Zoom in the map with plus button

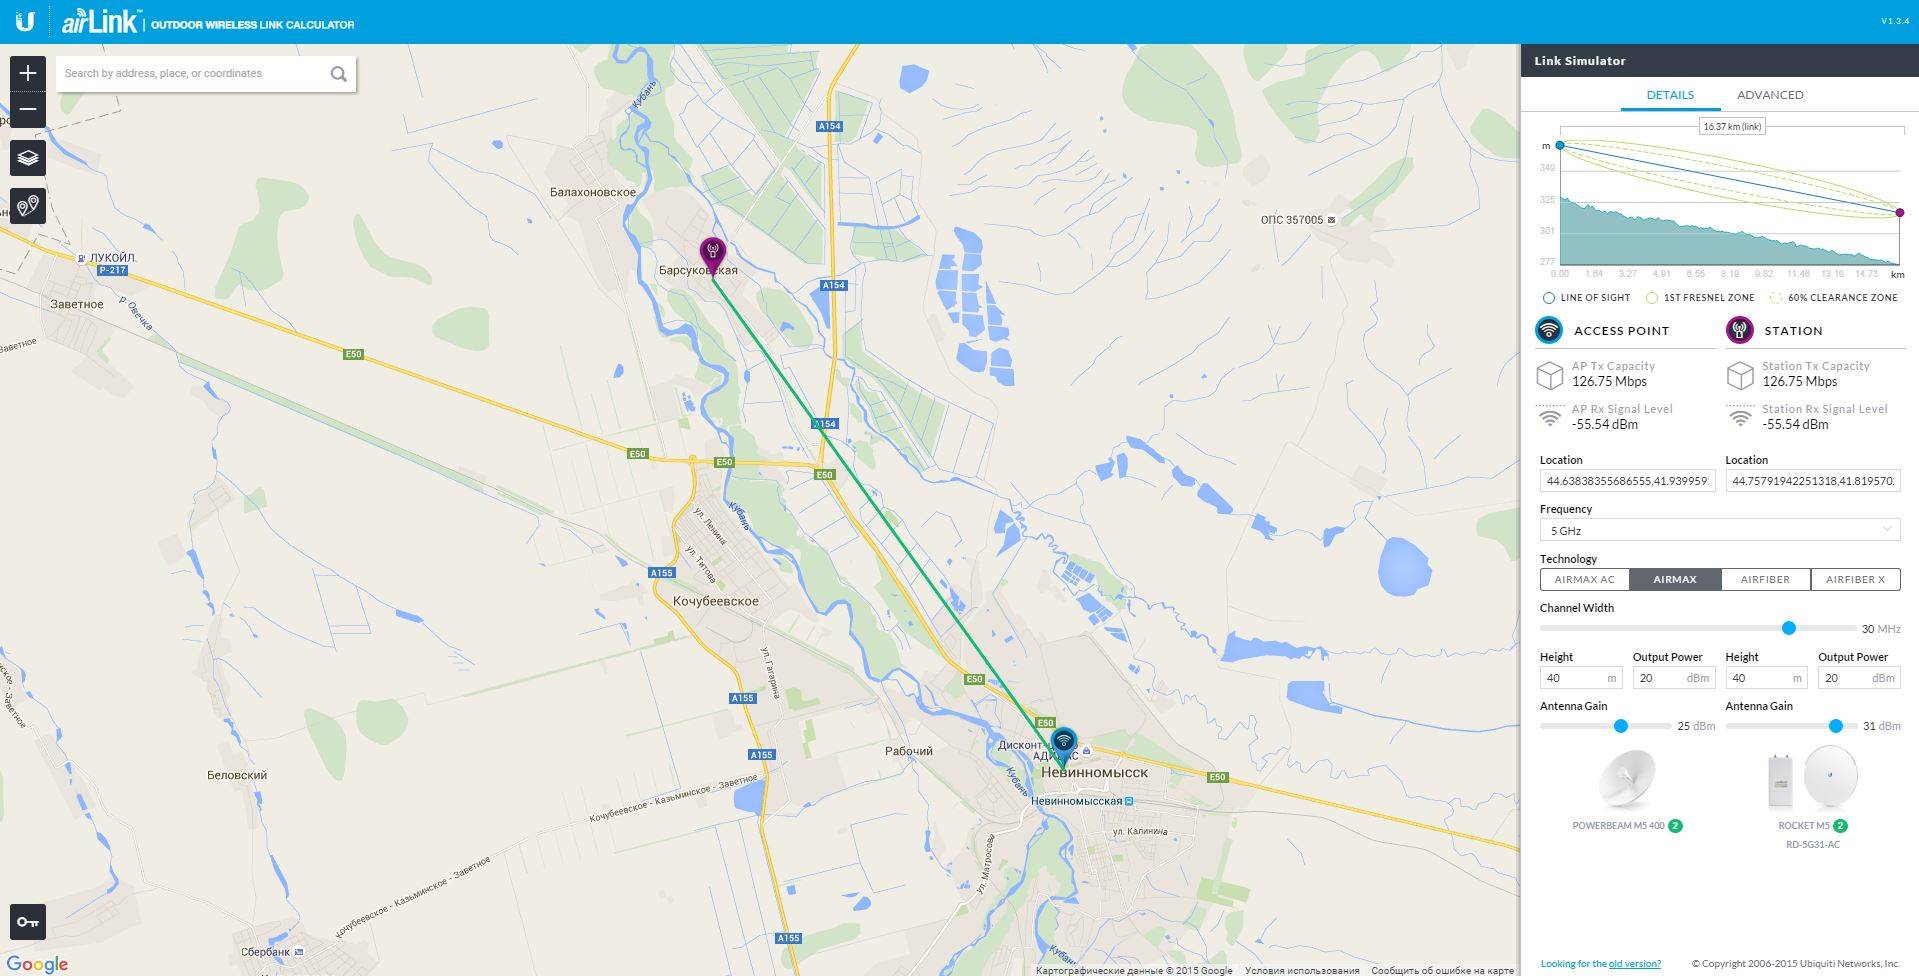point(28,73)
